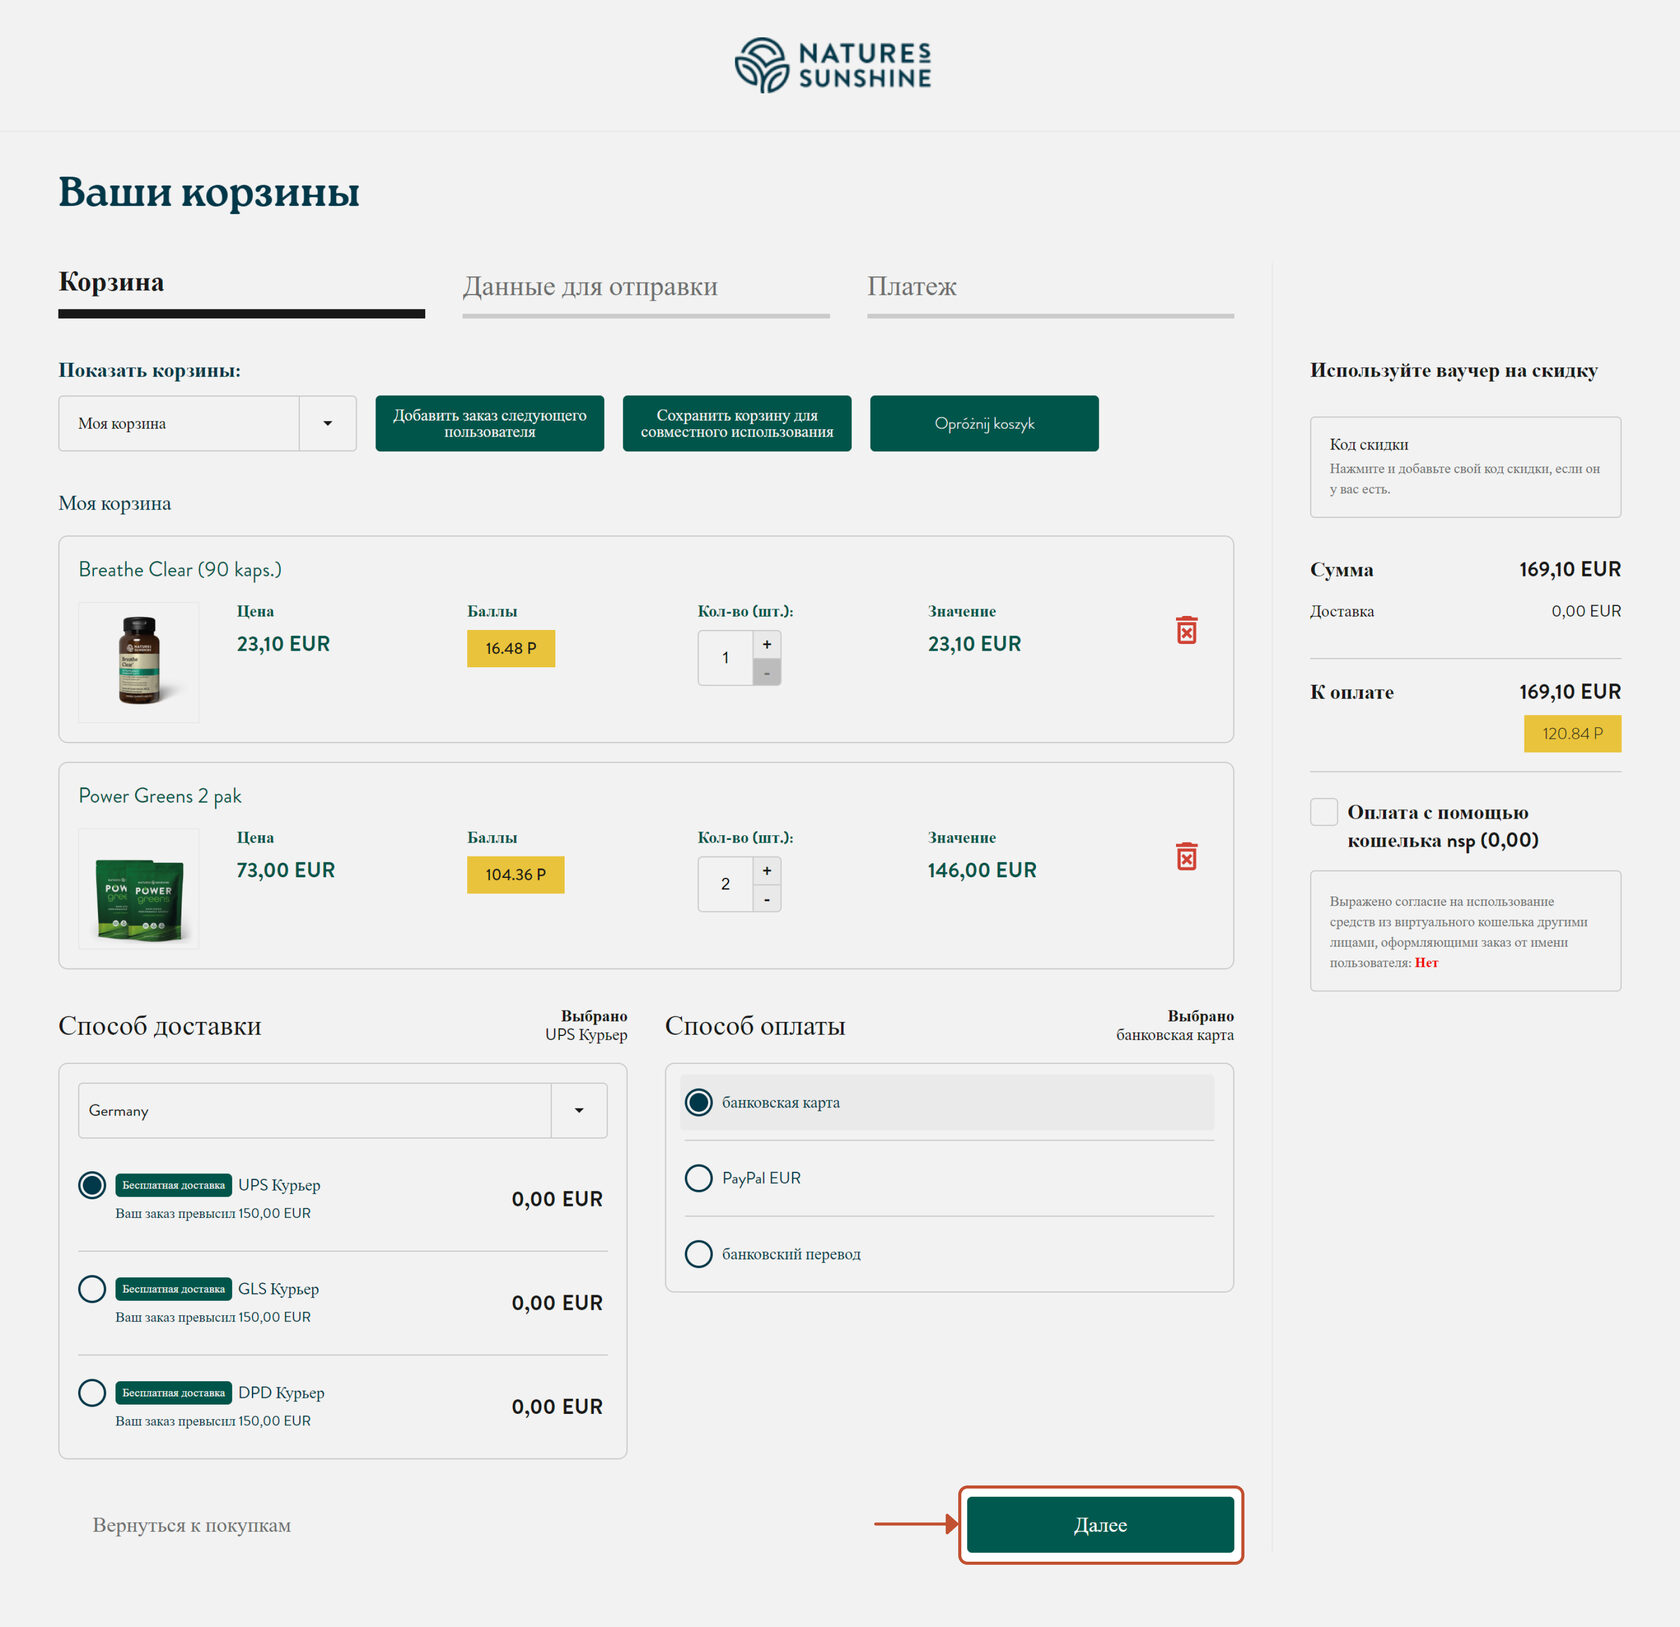Click the Nature's Sunshine logo
The width and height of the screenshot is (1680, 1627).
click(833, 65)
